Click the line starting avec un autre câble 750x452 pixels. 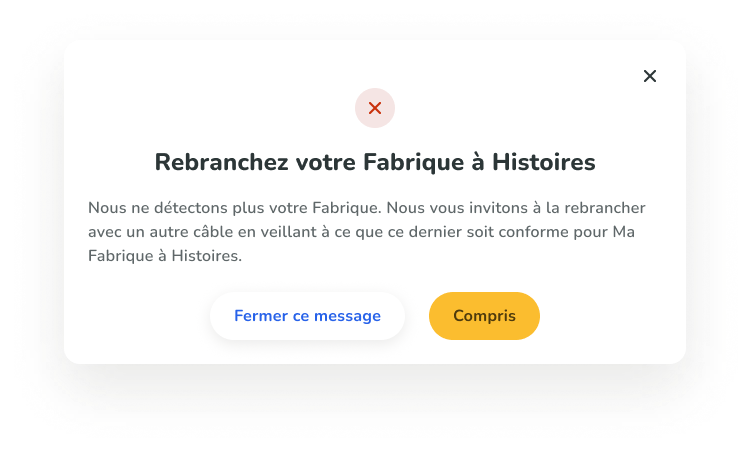(x=362, y=232)
